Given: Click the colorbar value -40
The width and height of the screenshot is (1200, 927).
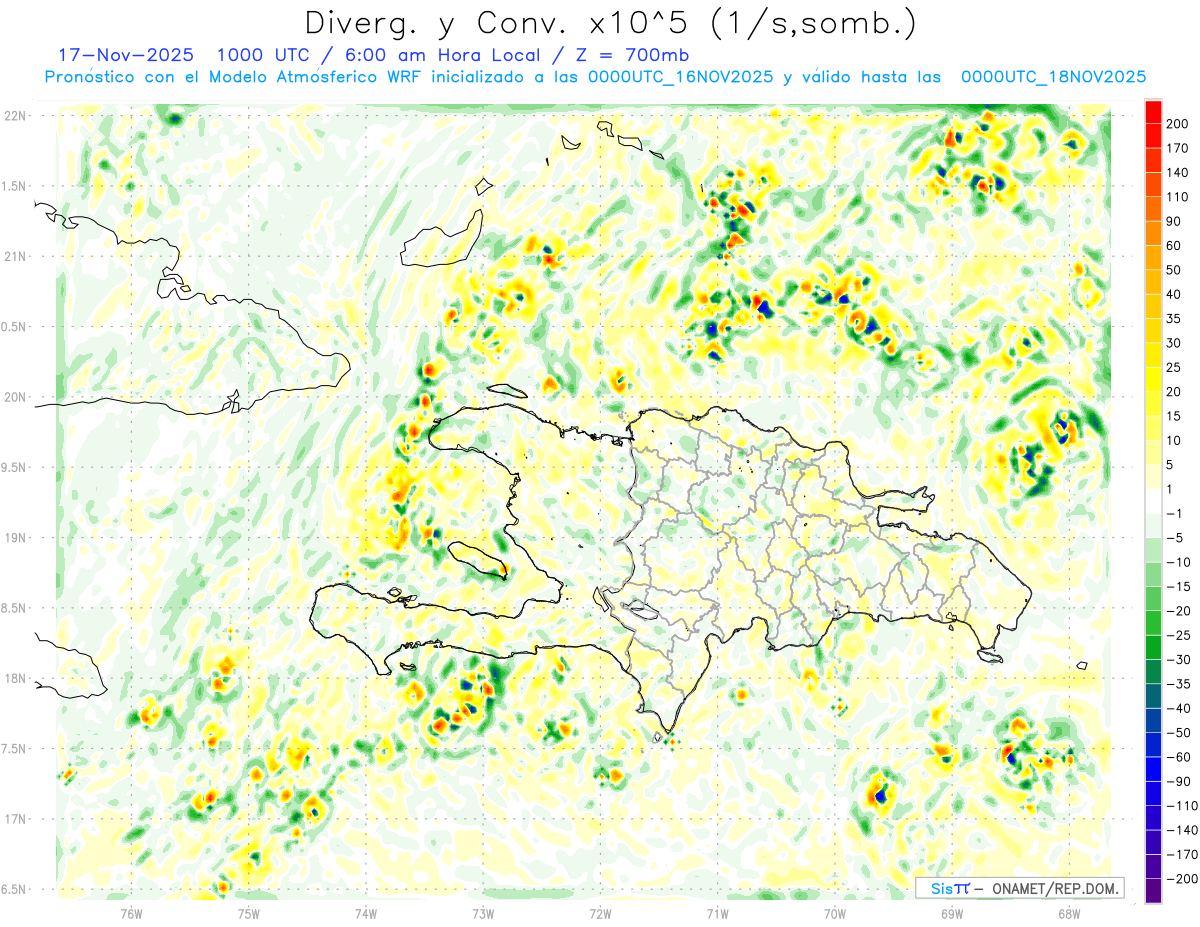Looking at the screenshot, I should [1179, 709].
